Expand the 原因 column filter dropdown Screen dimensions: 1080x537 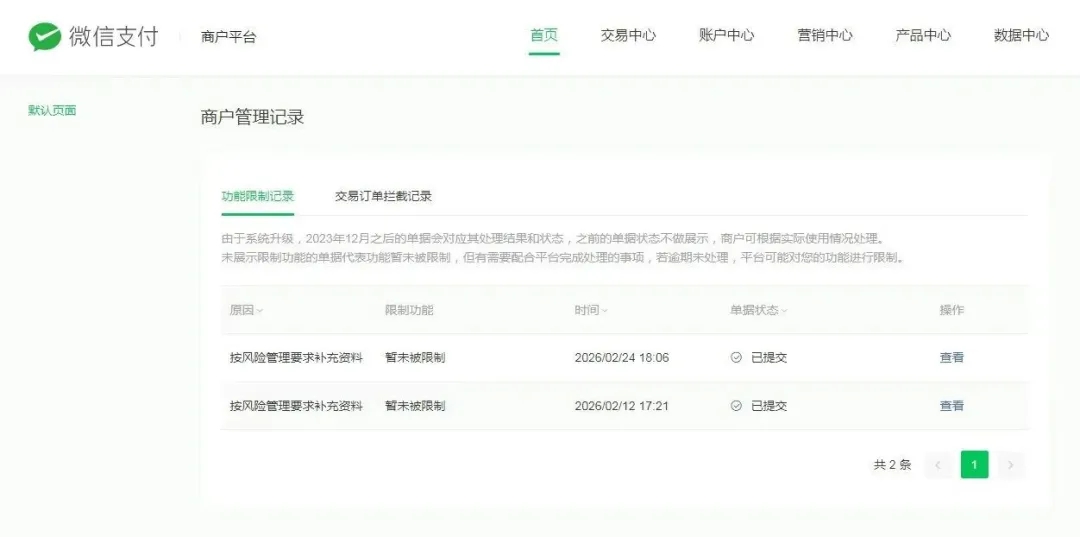coord(260,311)
